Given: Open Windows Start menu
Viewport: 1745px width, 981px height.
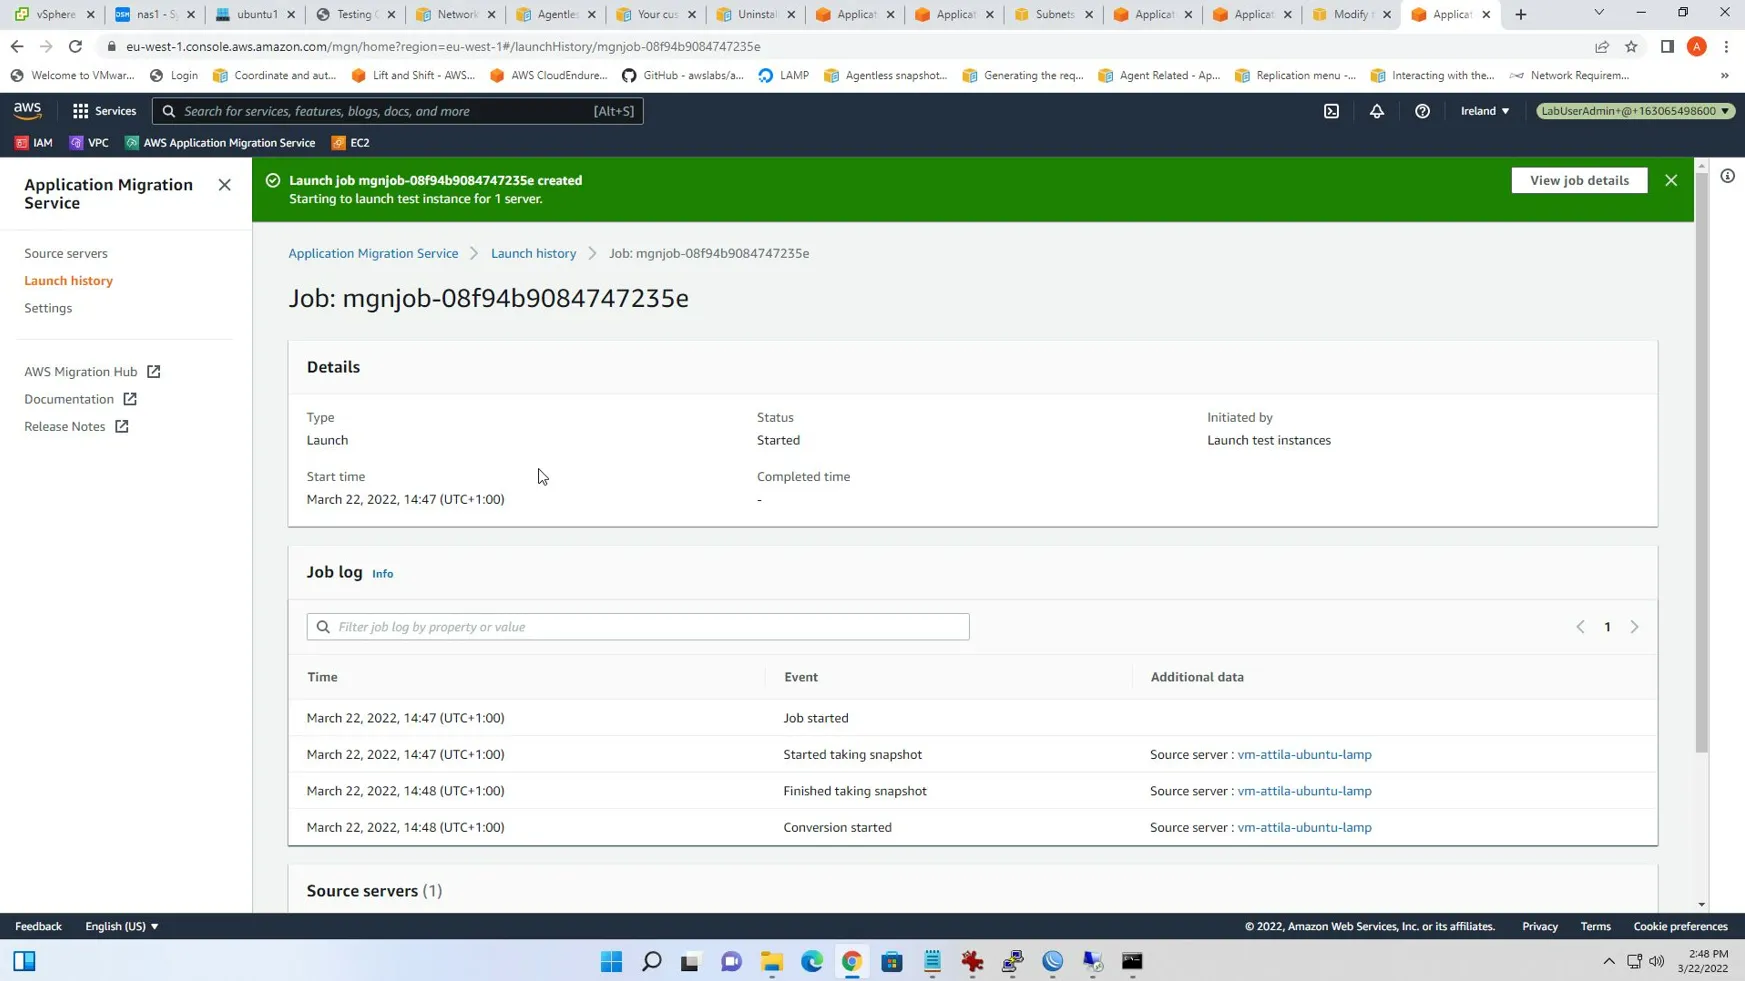Looking at the screenshot, I should click(x=611, y=961).
